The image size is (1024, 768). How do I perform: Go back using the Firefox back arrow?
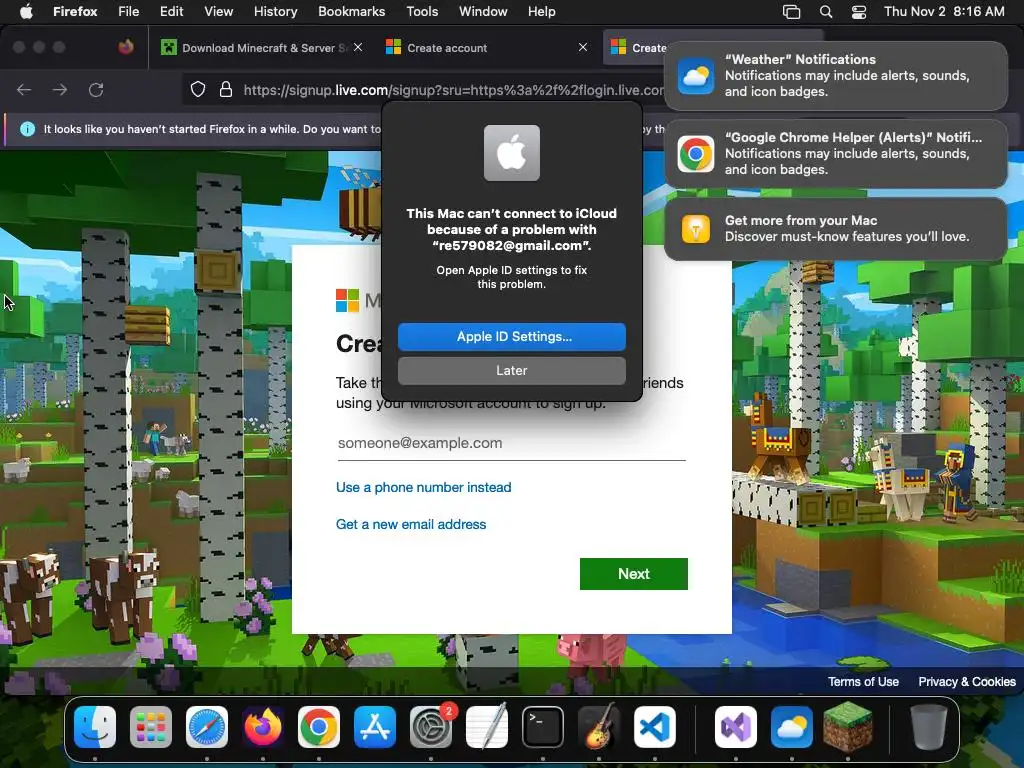[x=24, y=89]
